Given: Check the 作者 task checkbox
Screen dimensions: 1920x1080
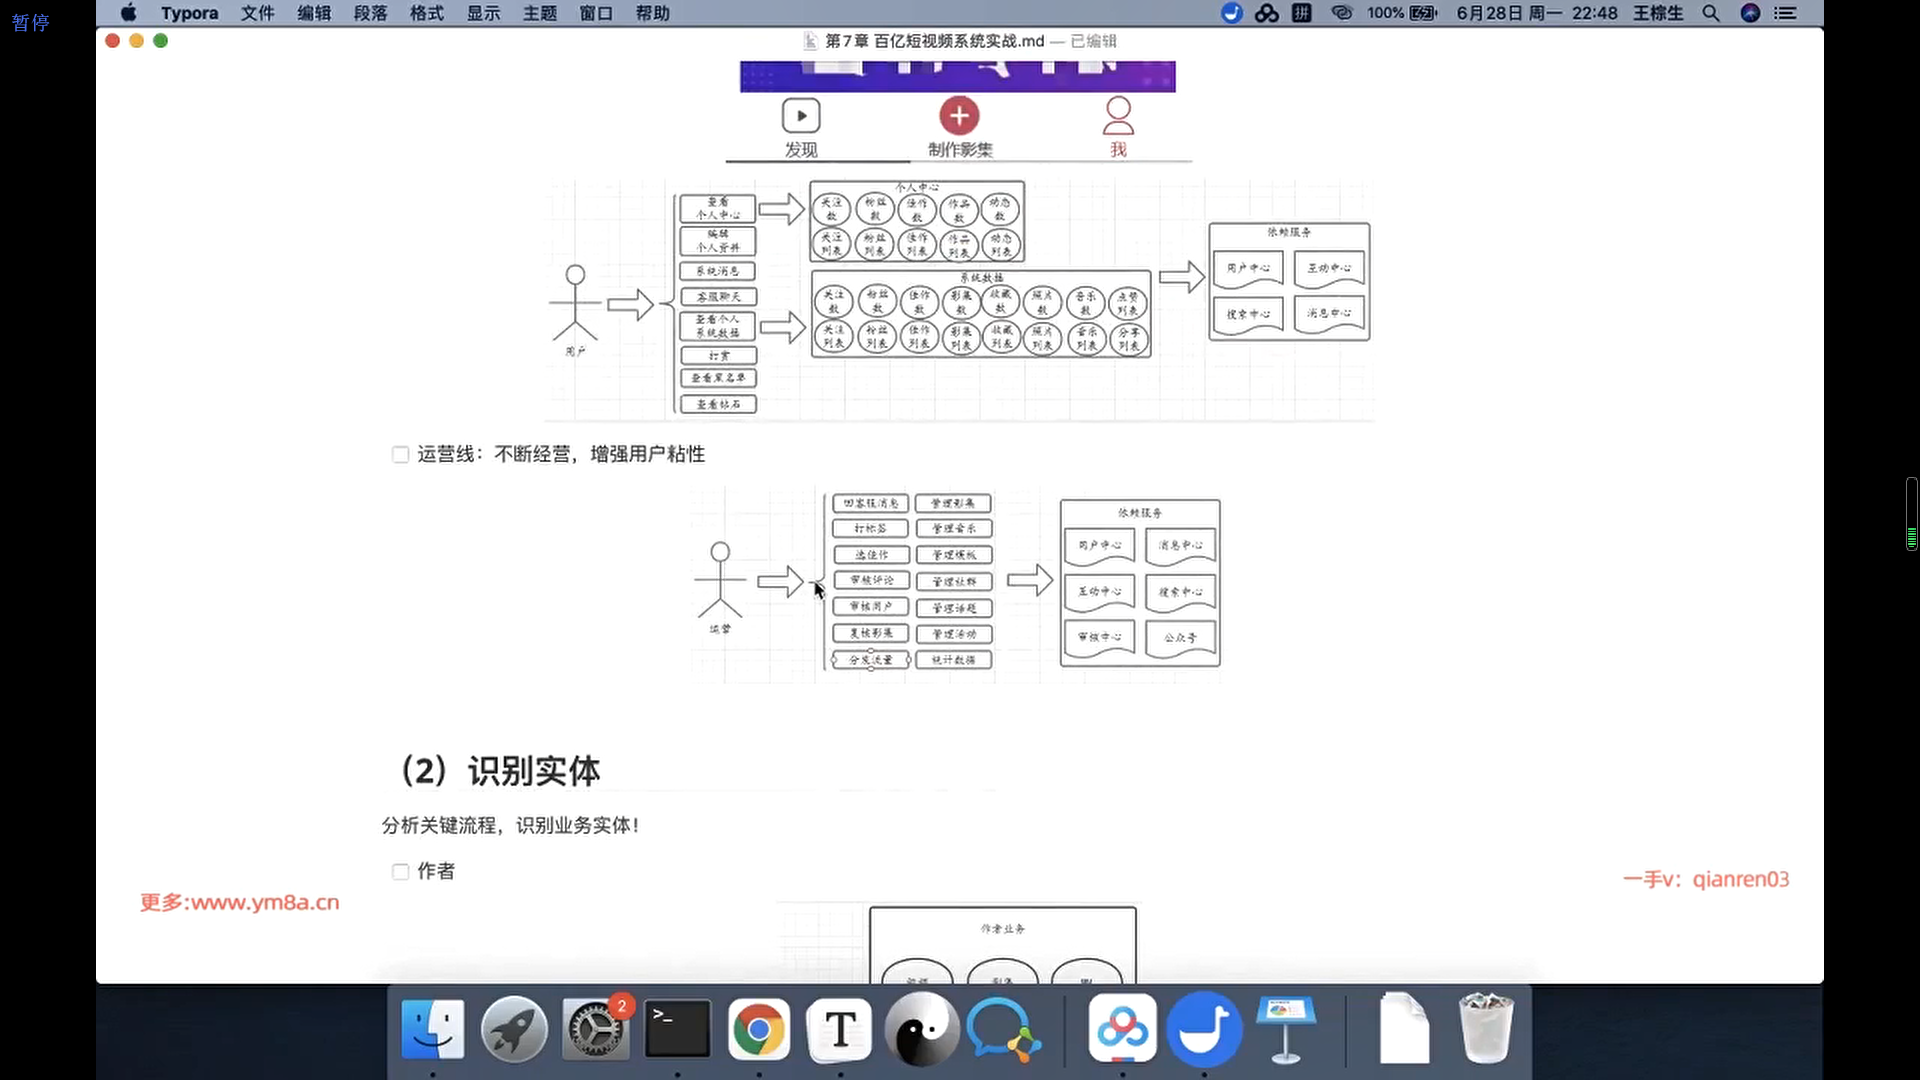Looking at the screenshot, I should tap(401, 872).
